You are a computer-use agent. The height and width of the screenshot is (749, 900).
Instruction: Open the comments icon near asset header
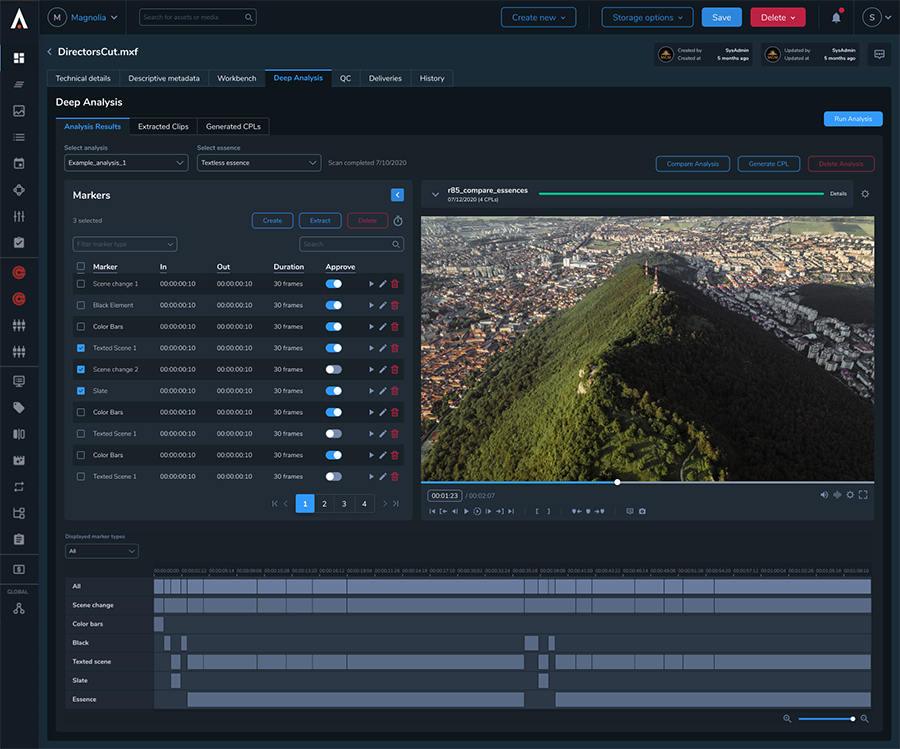[879, 54]
